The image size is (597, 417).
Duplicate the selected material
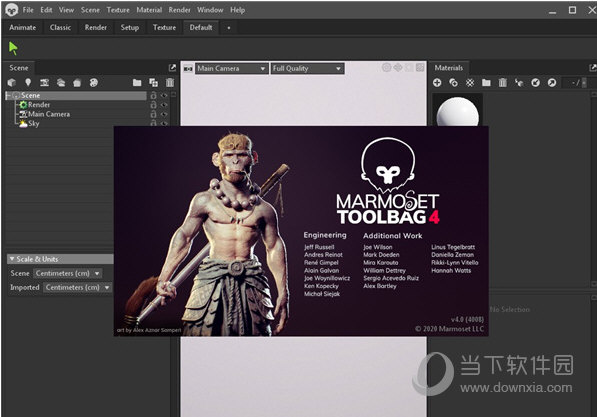pyautogui.click(x=453, y=83)
